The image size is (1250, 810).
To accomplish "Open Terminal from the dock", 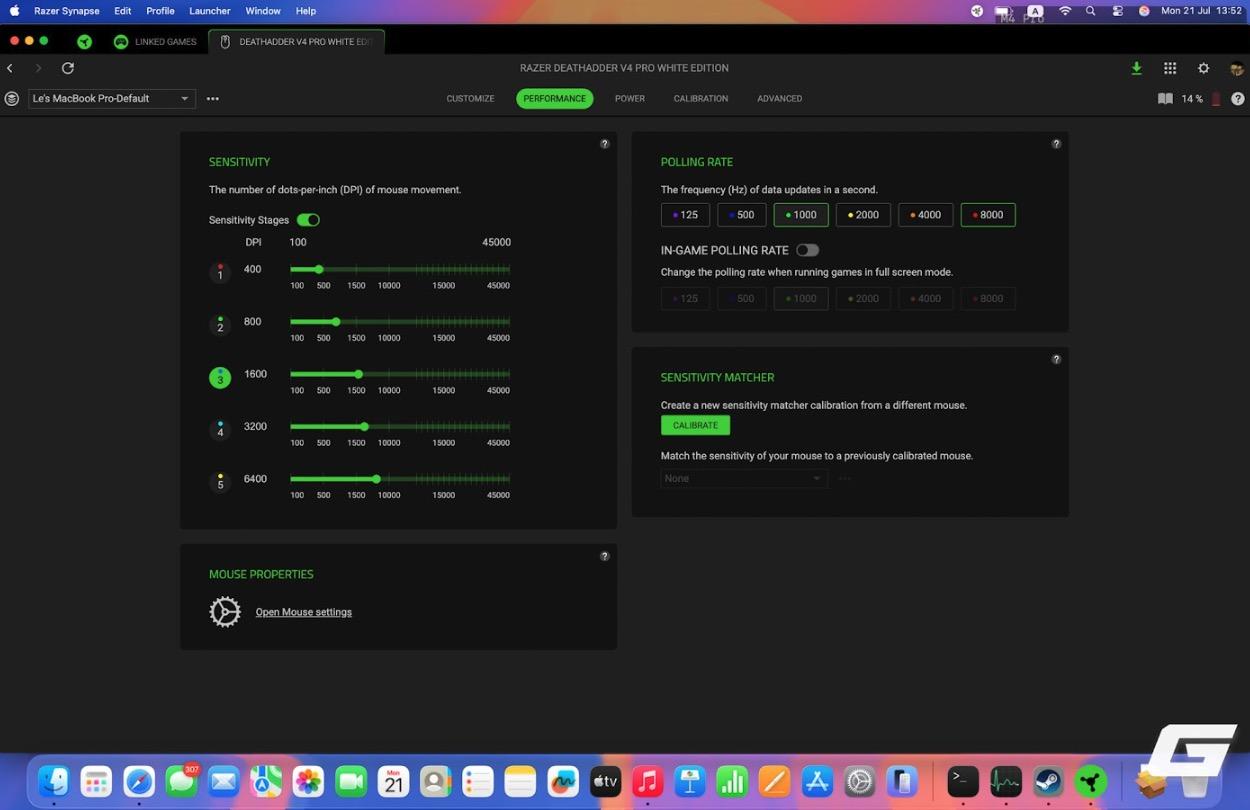I will 963,781.
